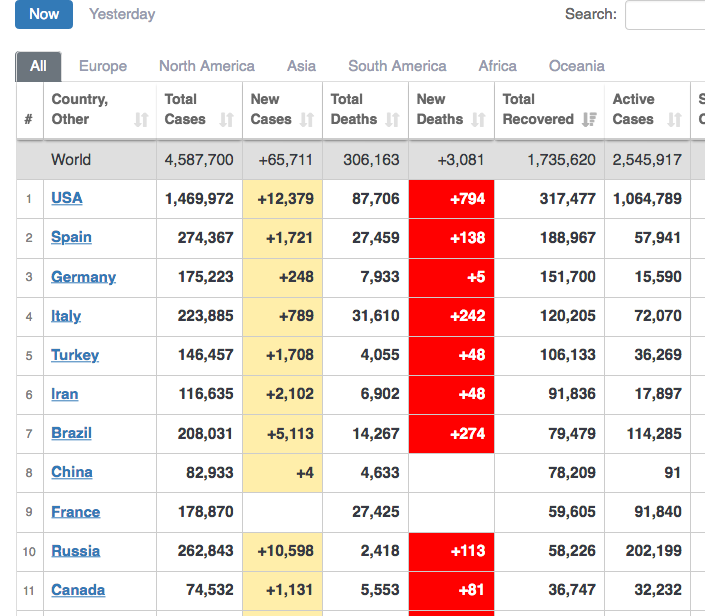Focus the Search input field
Viewport: 705px width, 616px height.
[665, 15]
